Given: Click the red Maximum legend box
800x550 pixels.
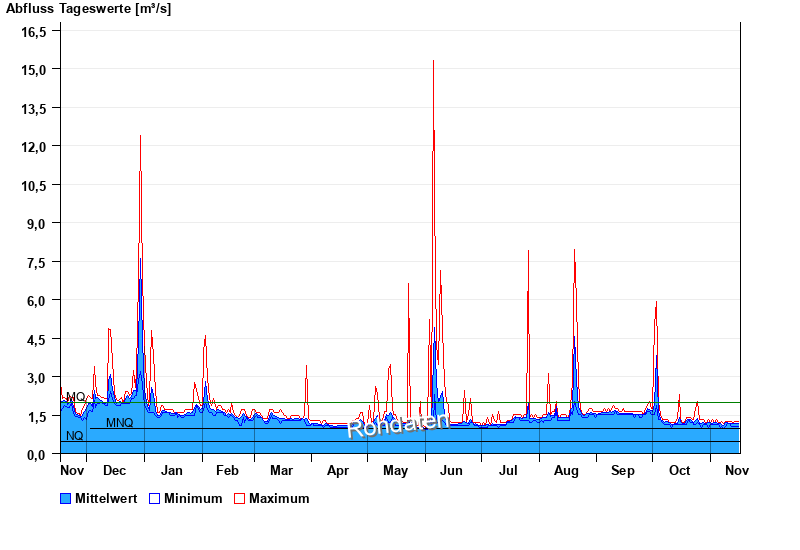Looking at the screenshot, I should click(239, 498).
